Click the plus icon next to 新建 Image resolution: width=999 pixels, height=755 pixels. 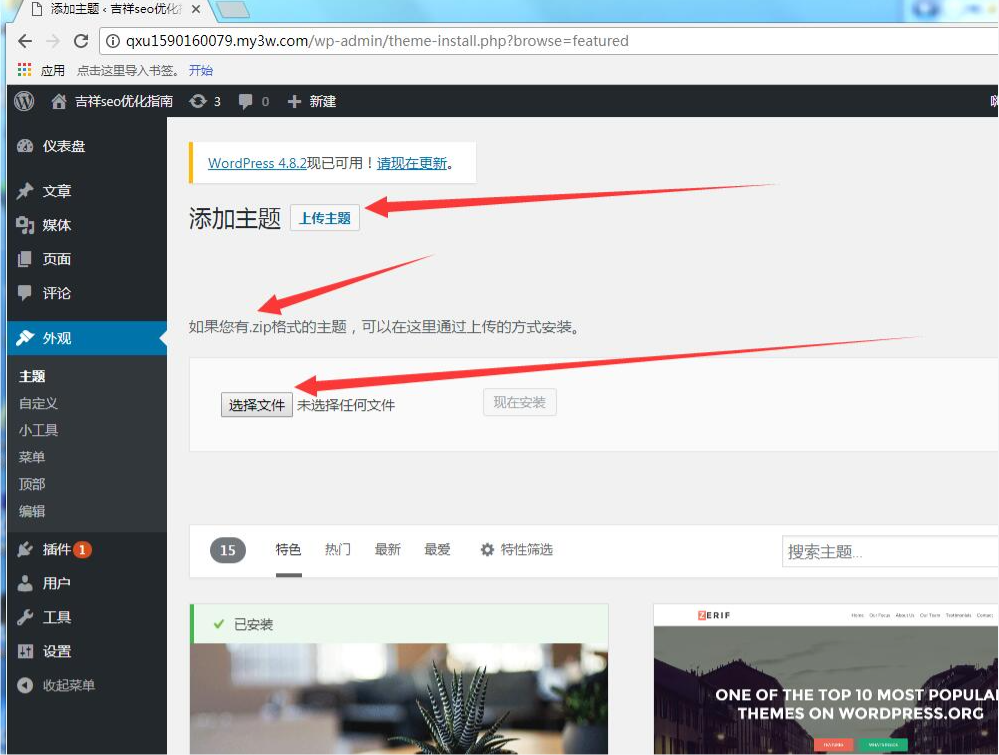coord(294,101)
